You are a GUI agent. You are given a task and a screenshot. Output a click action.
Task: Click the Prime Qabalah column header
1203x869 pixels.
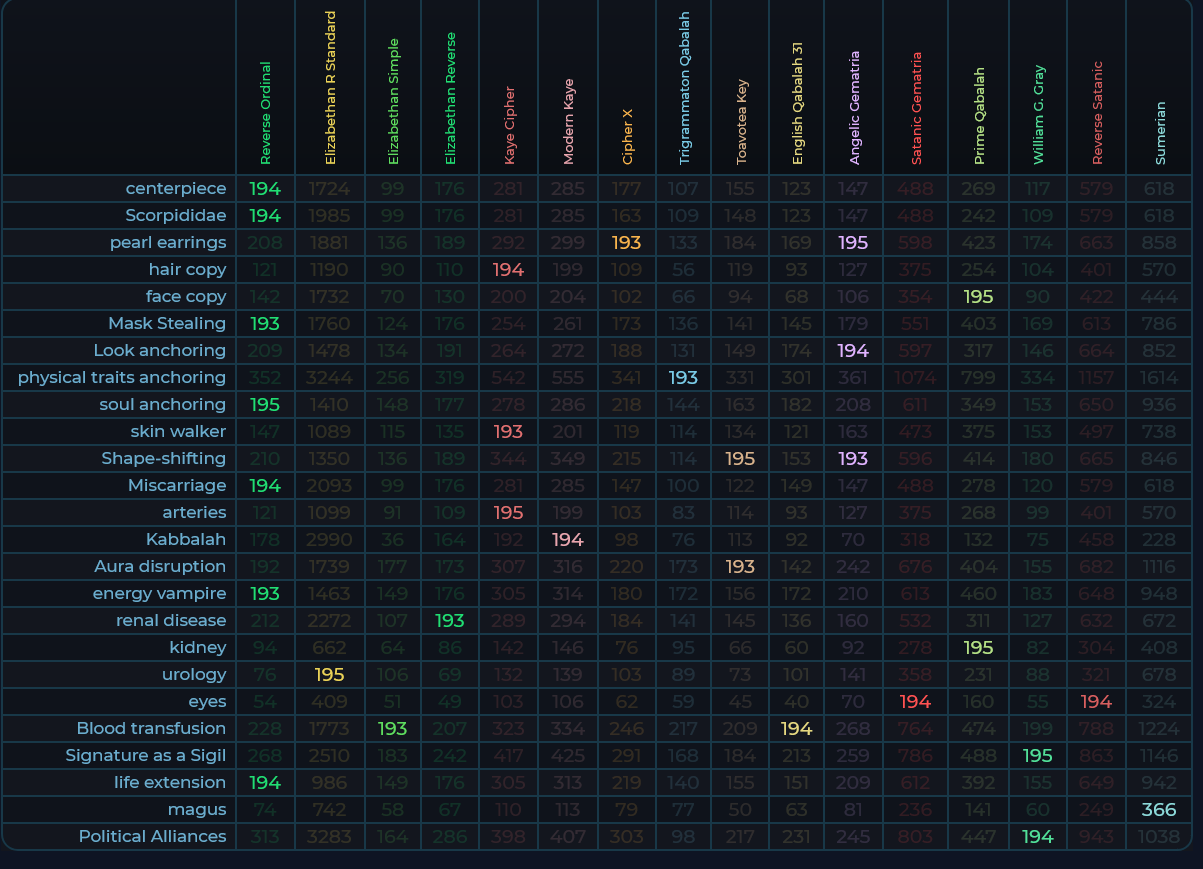[978, 116]
